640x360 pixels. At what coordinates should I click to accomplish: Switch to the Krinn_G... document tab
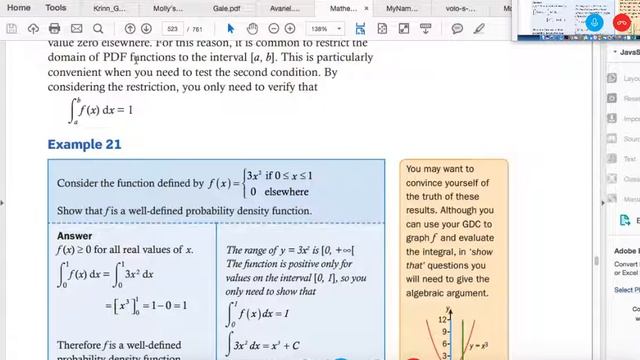point(109,8)
